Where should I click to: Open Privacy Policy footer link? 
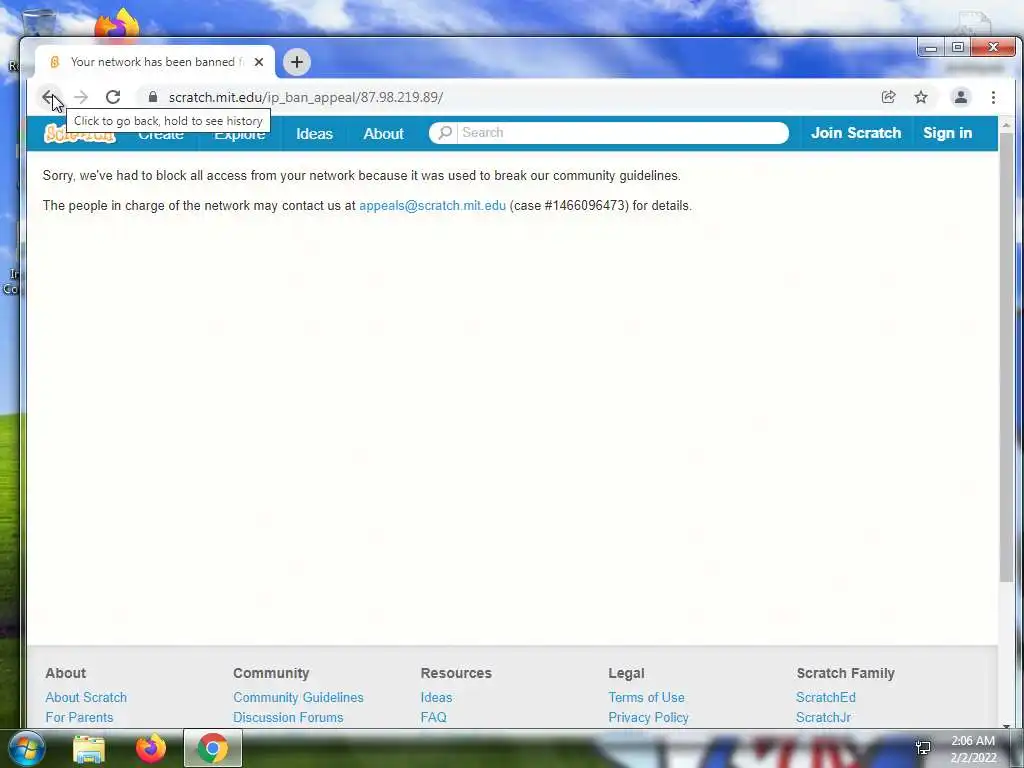[x=648, y=717]
